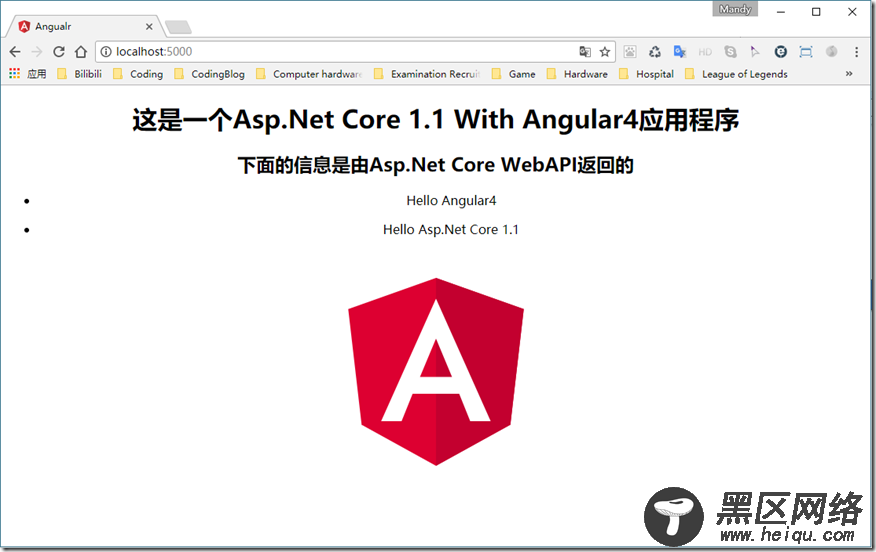Image resolution: width=876 pixels, height=552 pixels.
Task: Maximize the Chrome window
Action: coord(816,12)
